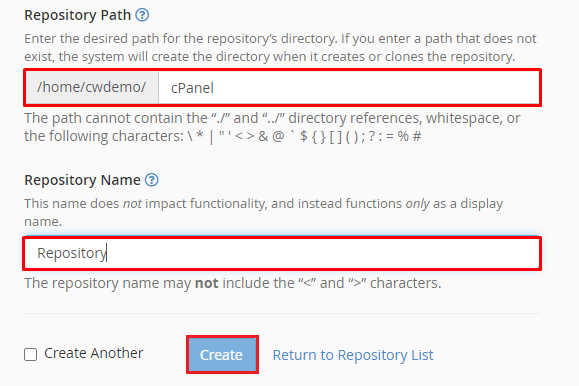Viewport: 579px width, 386px height.
Task: Click the forbidden path characters list
Action: 304,136
